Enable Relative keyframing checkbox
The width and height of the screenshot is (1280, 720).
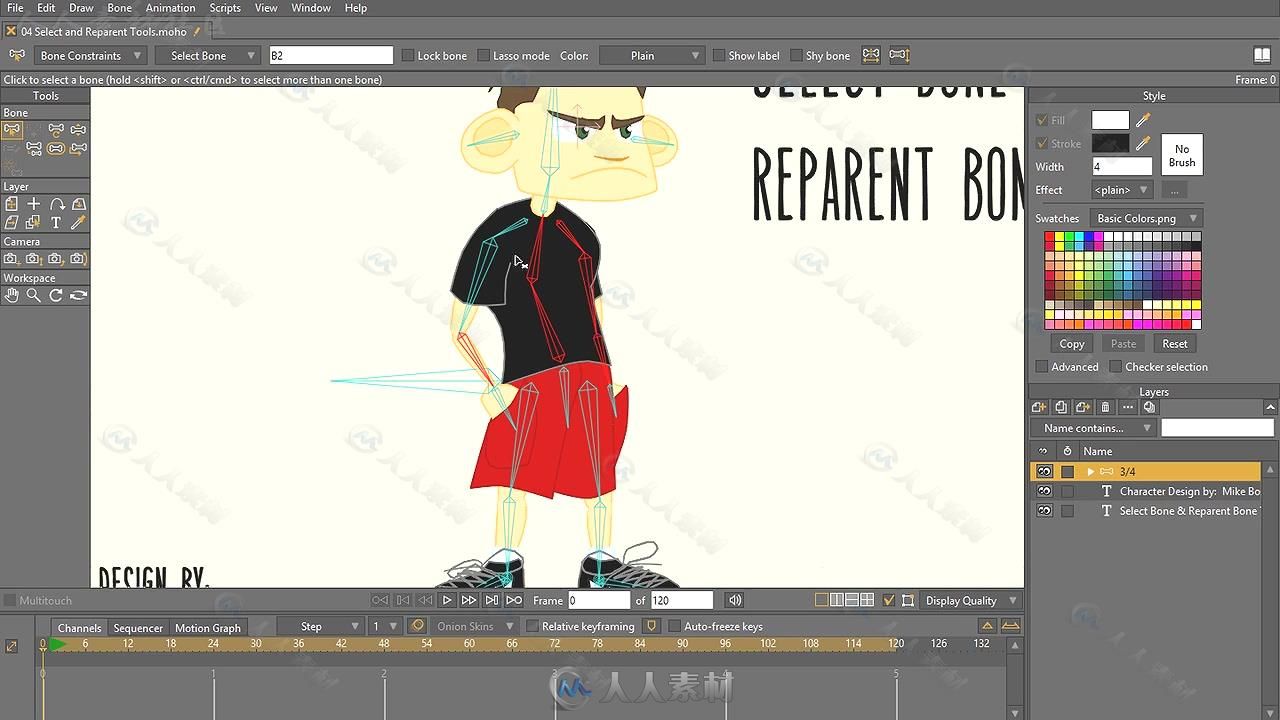tap(532, 626)
